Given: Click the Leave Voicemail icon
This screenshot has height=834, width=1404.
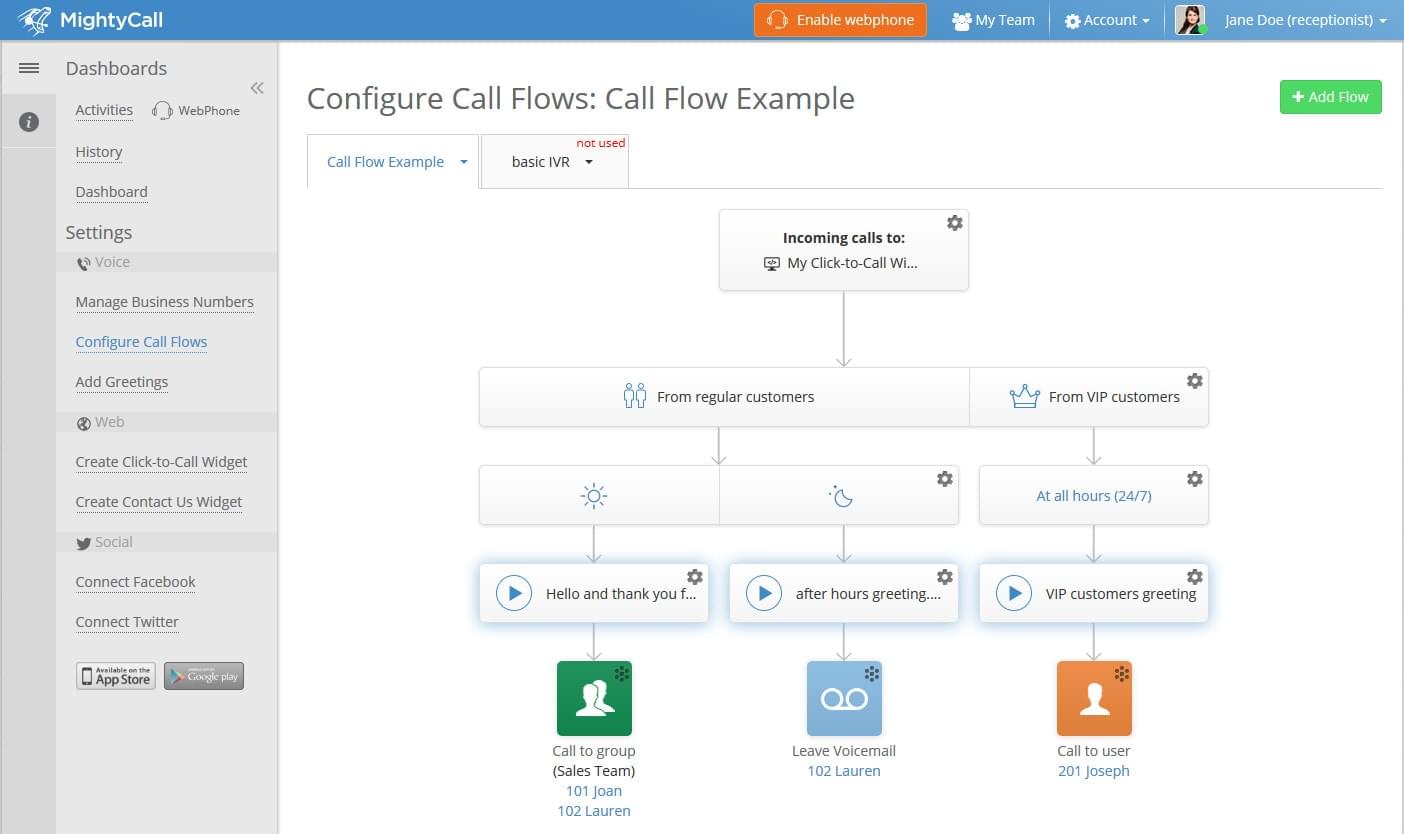Looking at the screenshot, I should pyautogui.click(x=844, y=698).
